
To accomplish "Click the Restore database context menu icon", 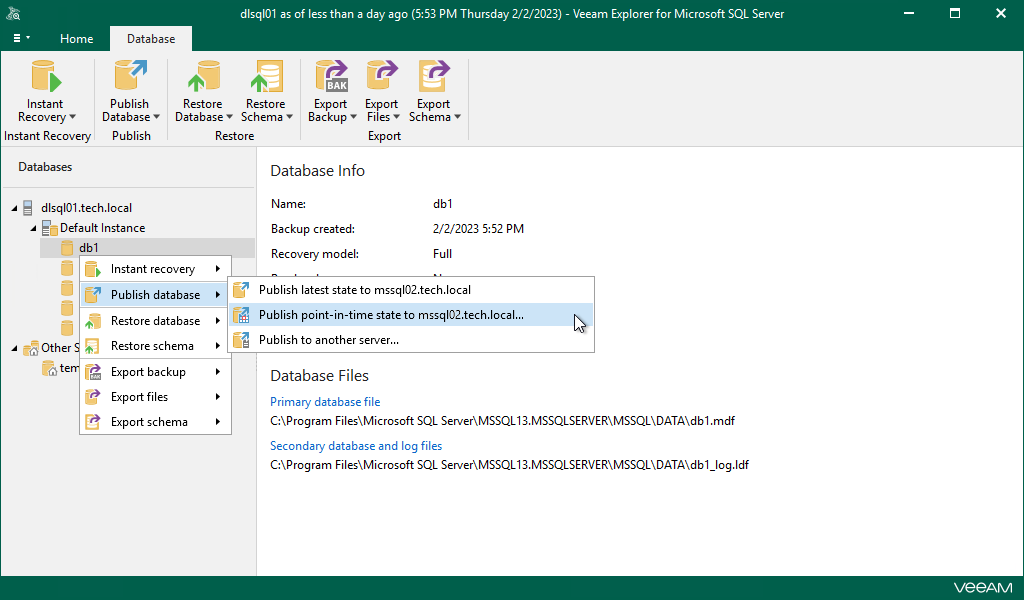I will tap(93, 321).
